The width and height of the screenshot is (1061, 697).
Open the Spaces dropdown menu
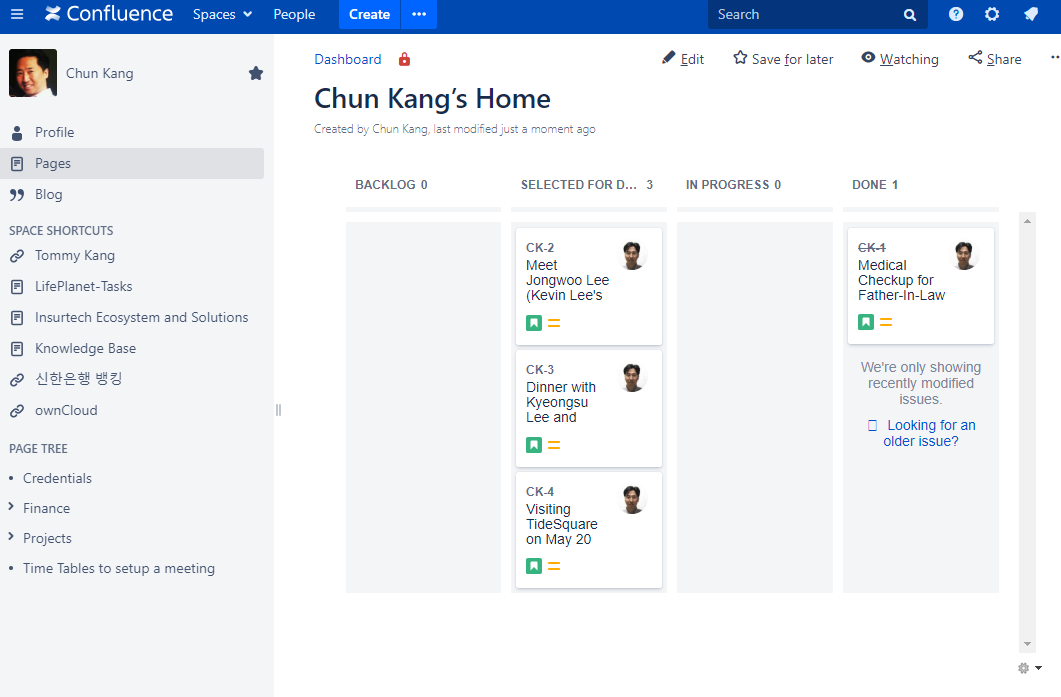tap(222, 14)
